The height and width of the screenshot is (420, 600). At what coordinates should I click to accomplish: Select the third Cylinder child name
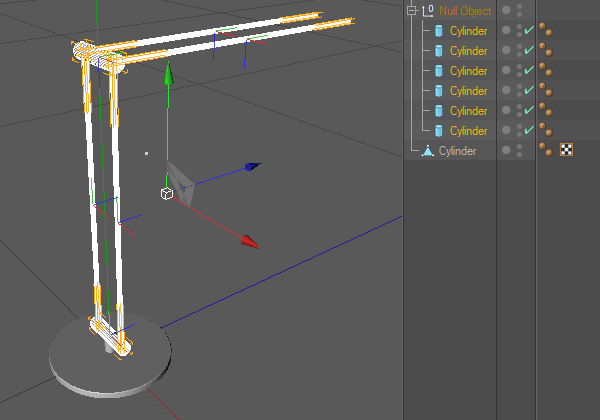click(468, 71)
